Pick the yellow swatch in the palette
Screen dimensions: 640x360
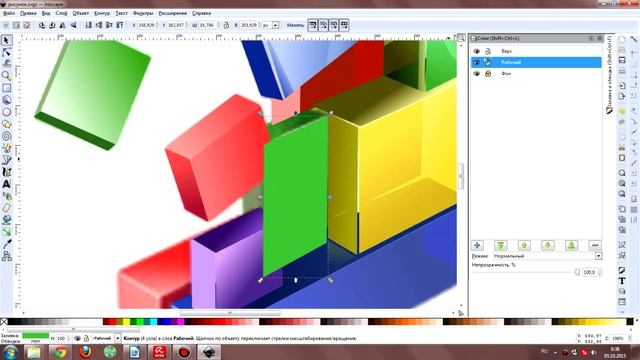(x=127, y=322)
